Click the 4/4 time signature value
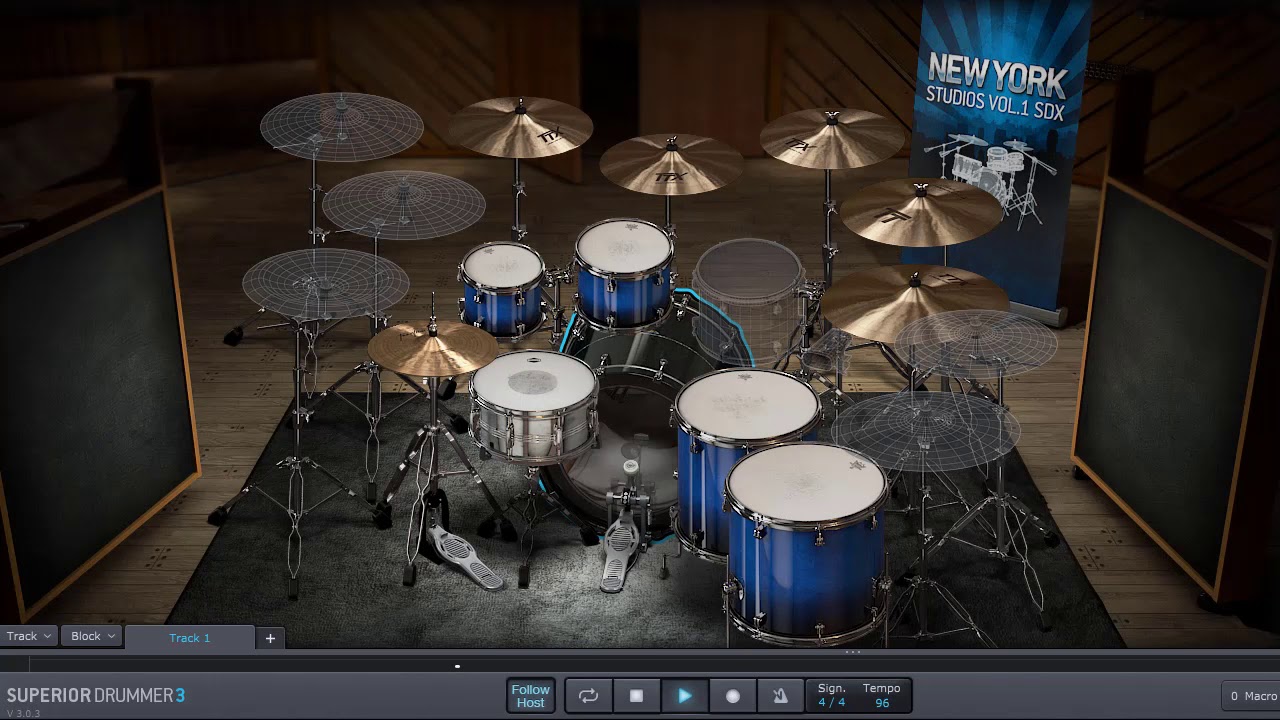Viewport: 1280px width, 720px height. coord(831,702)
